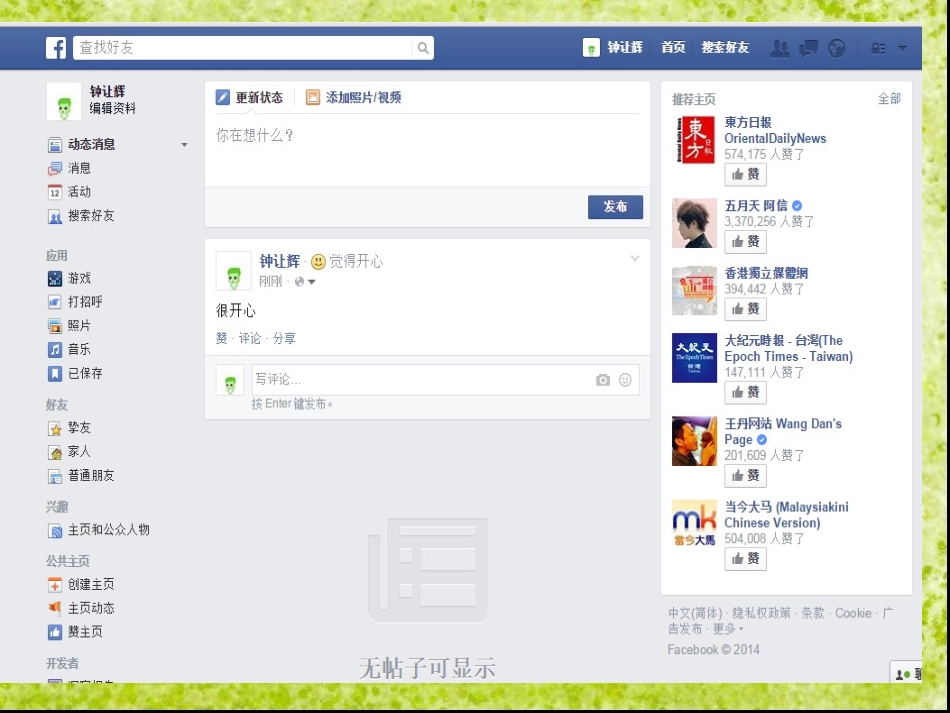Click 分享 under the 很开心 post
This screenshot has width=950, height=713.
point(284,338)
